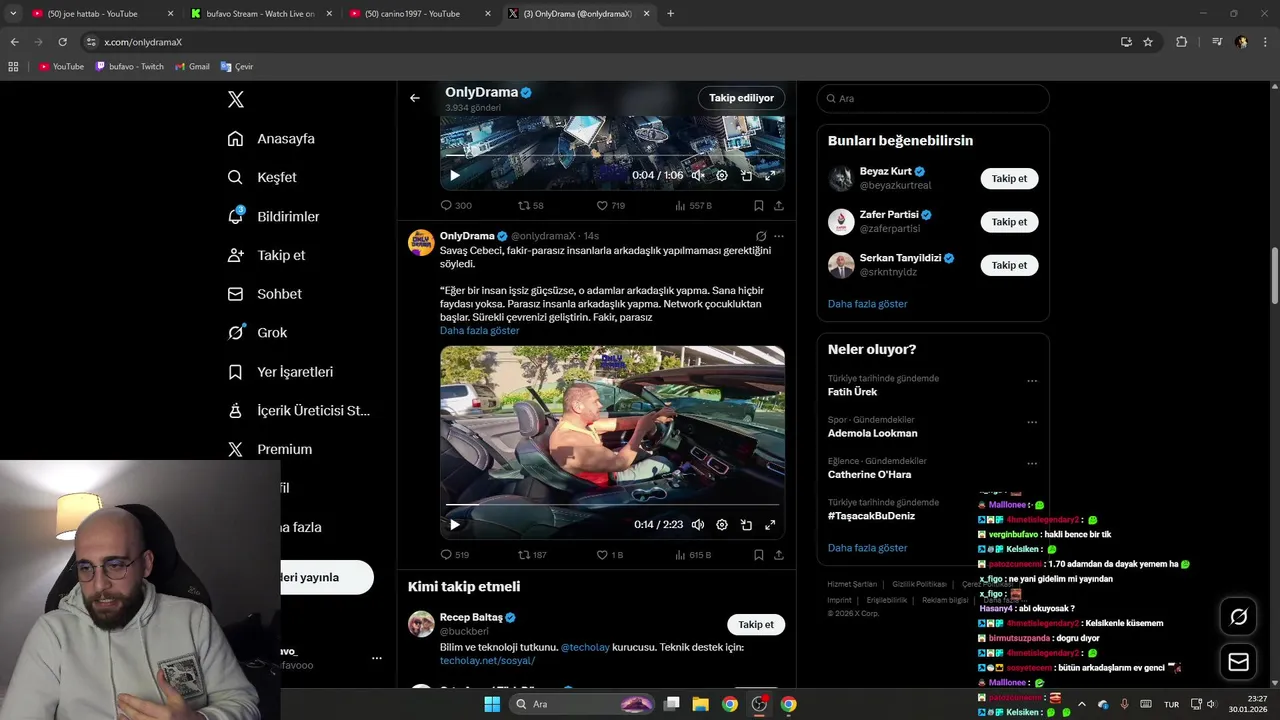Toggle picture-in-picture on car video
1280x720 pixels.
[746, 524]
